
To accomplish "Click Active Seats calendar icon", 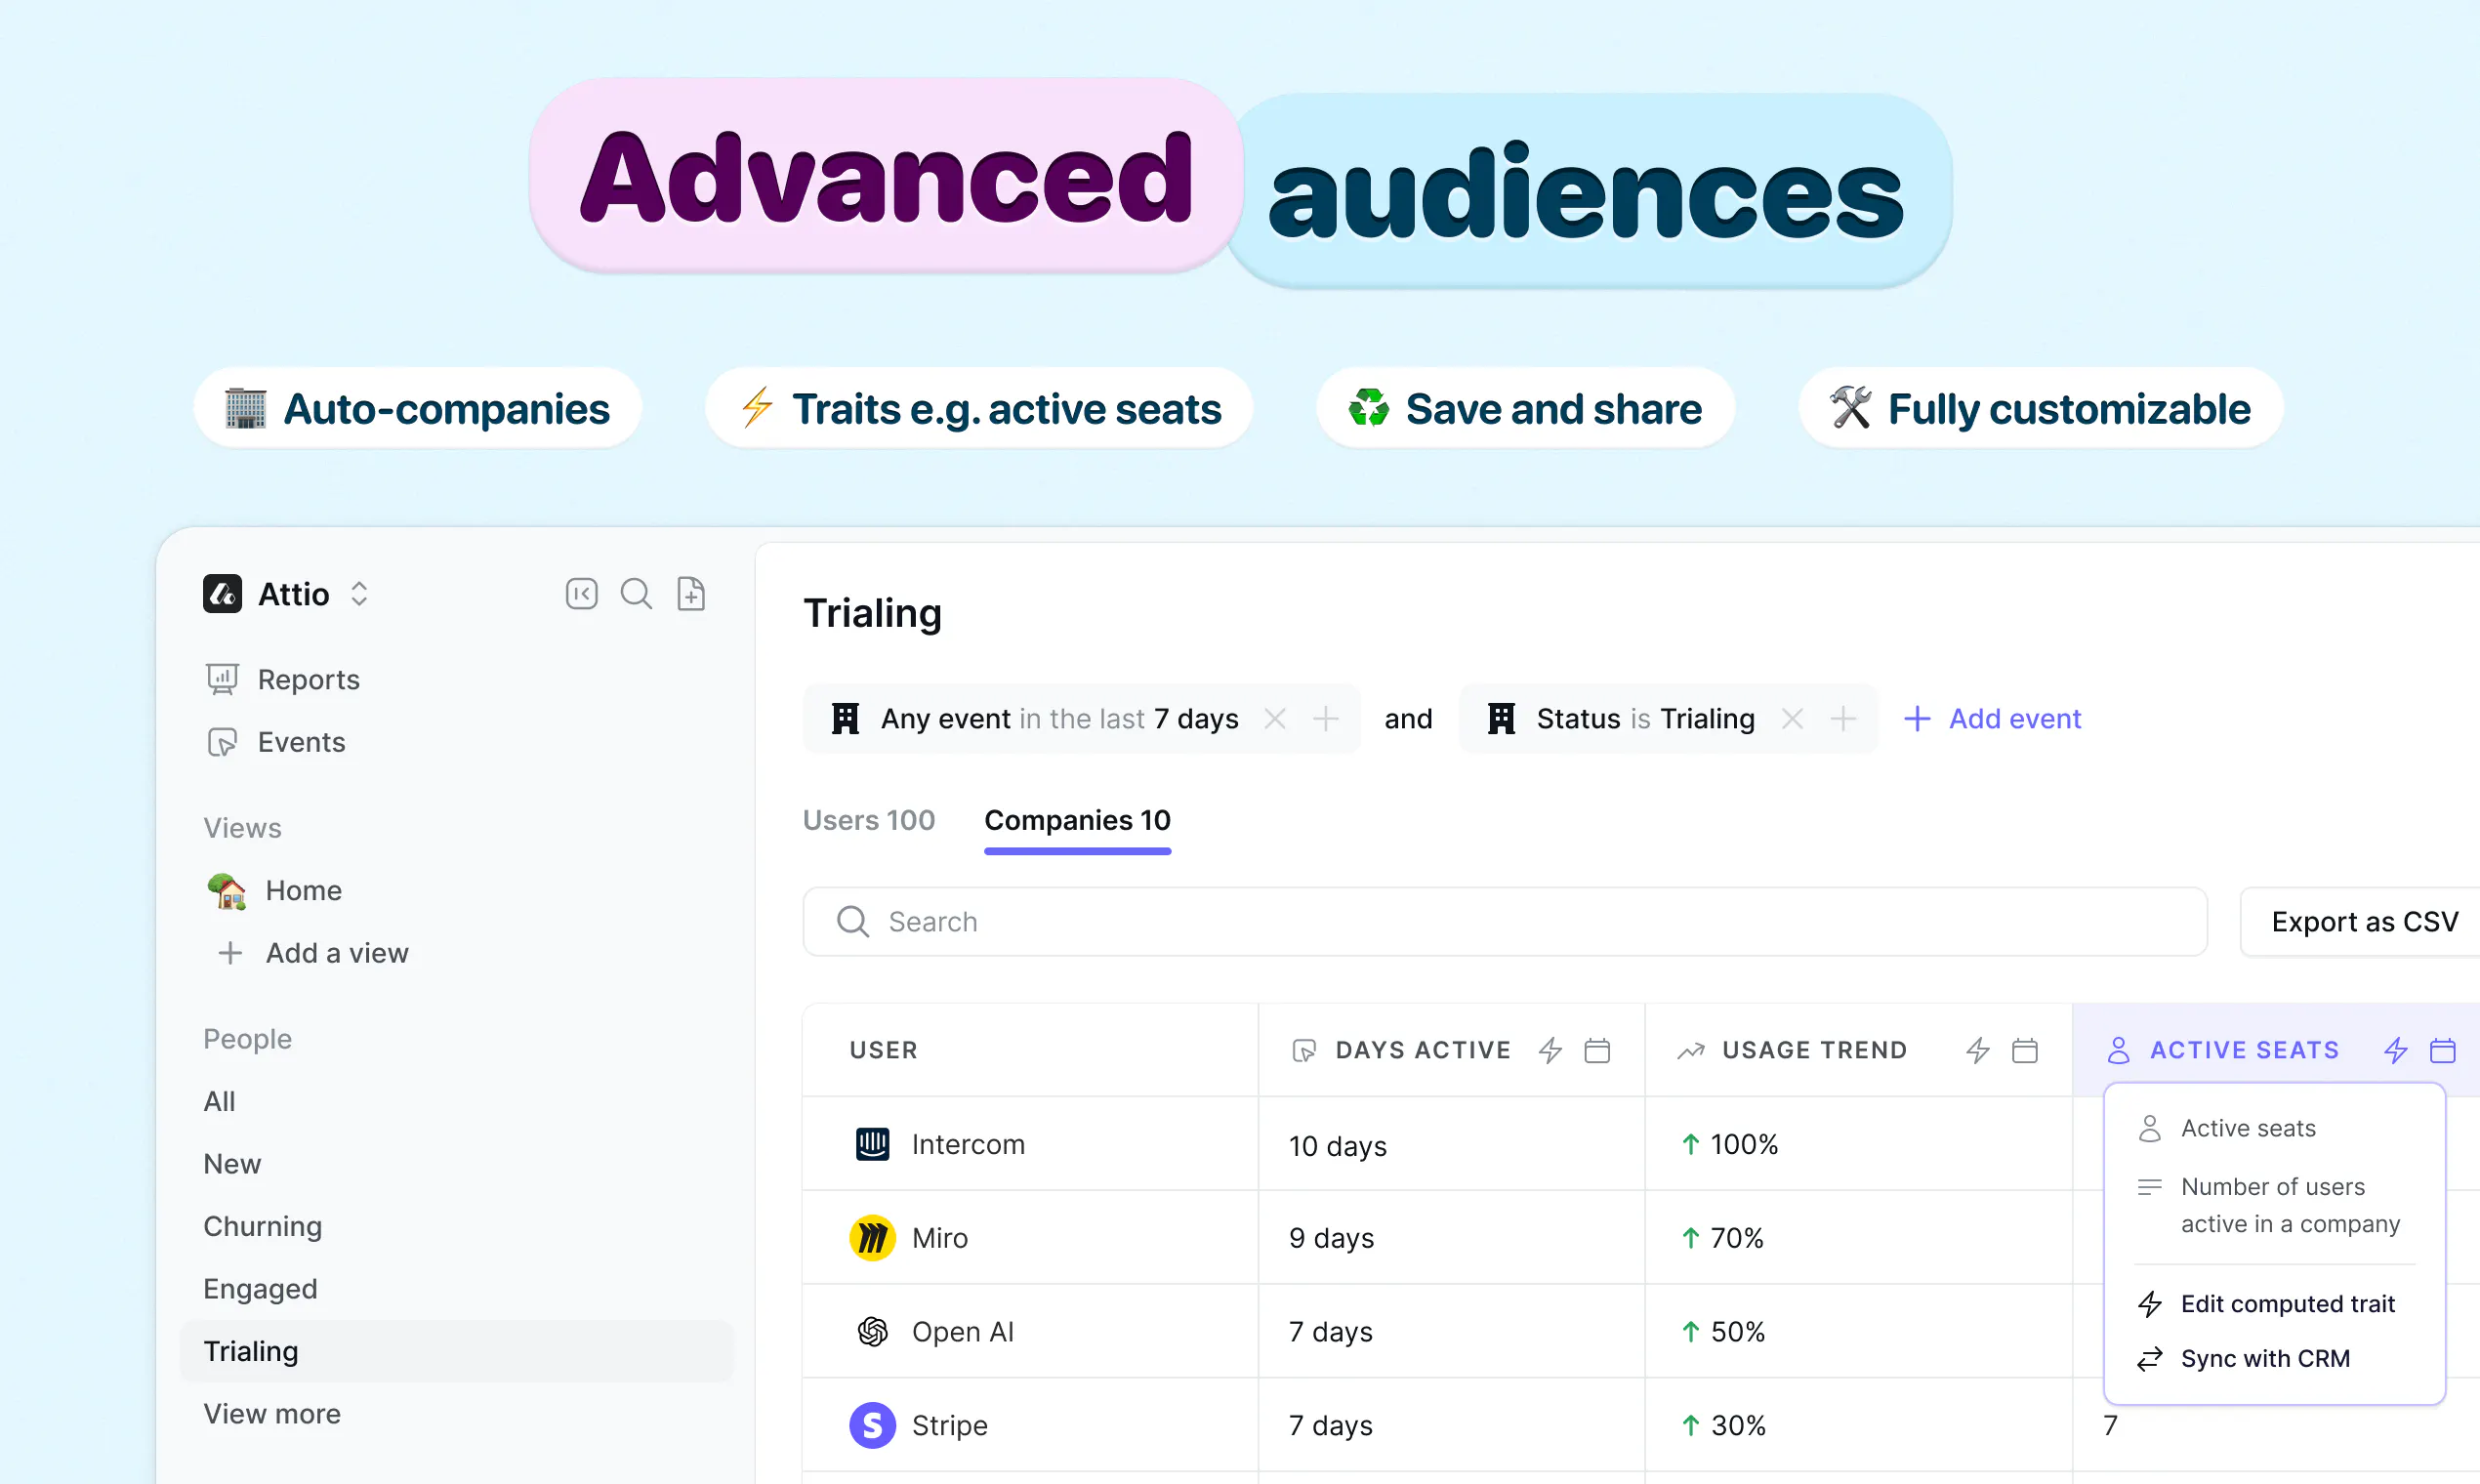I will [2443, 1050].
